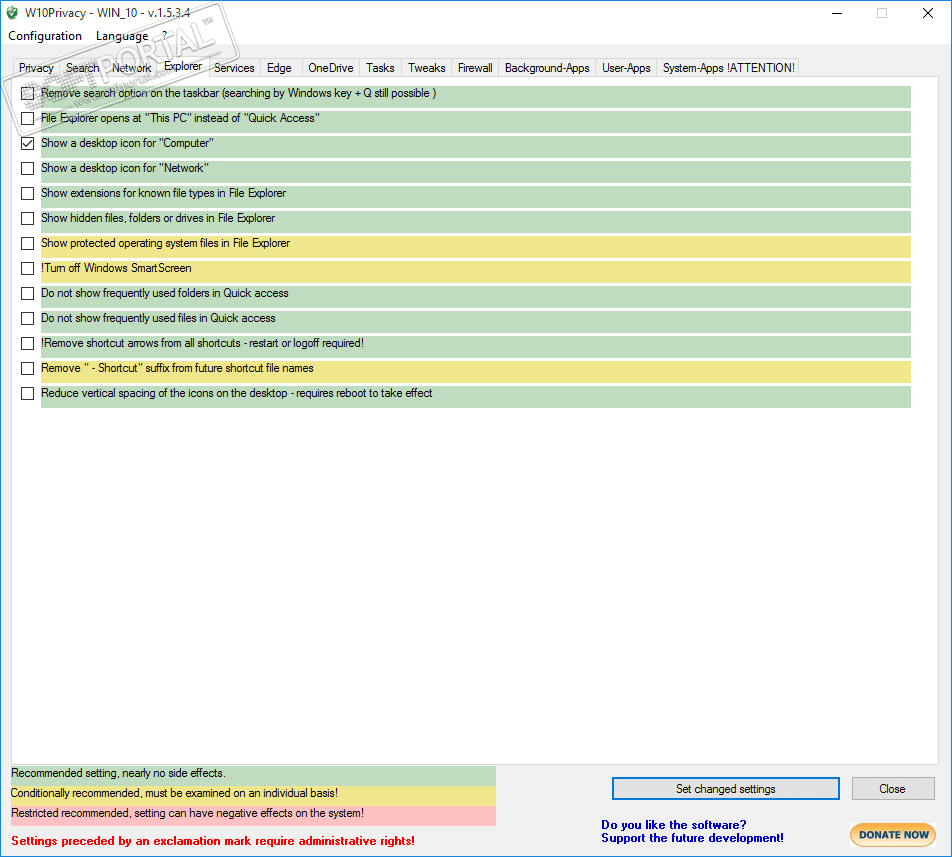Image resolution: width=952 pixels, height=857 pixels.
Task: Open the System-Apps !ATTENTION! tab
Action: pos(729,68)
